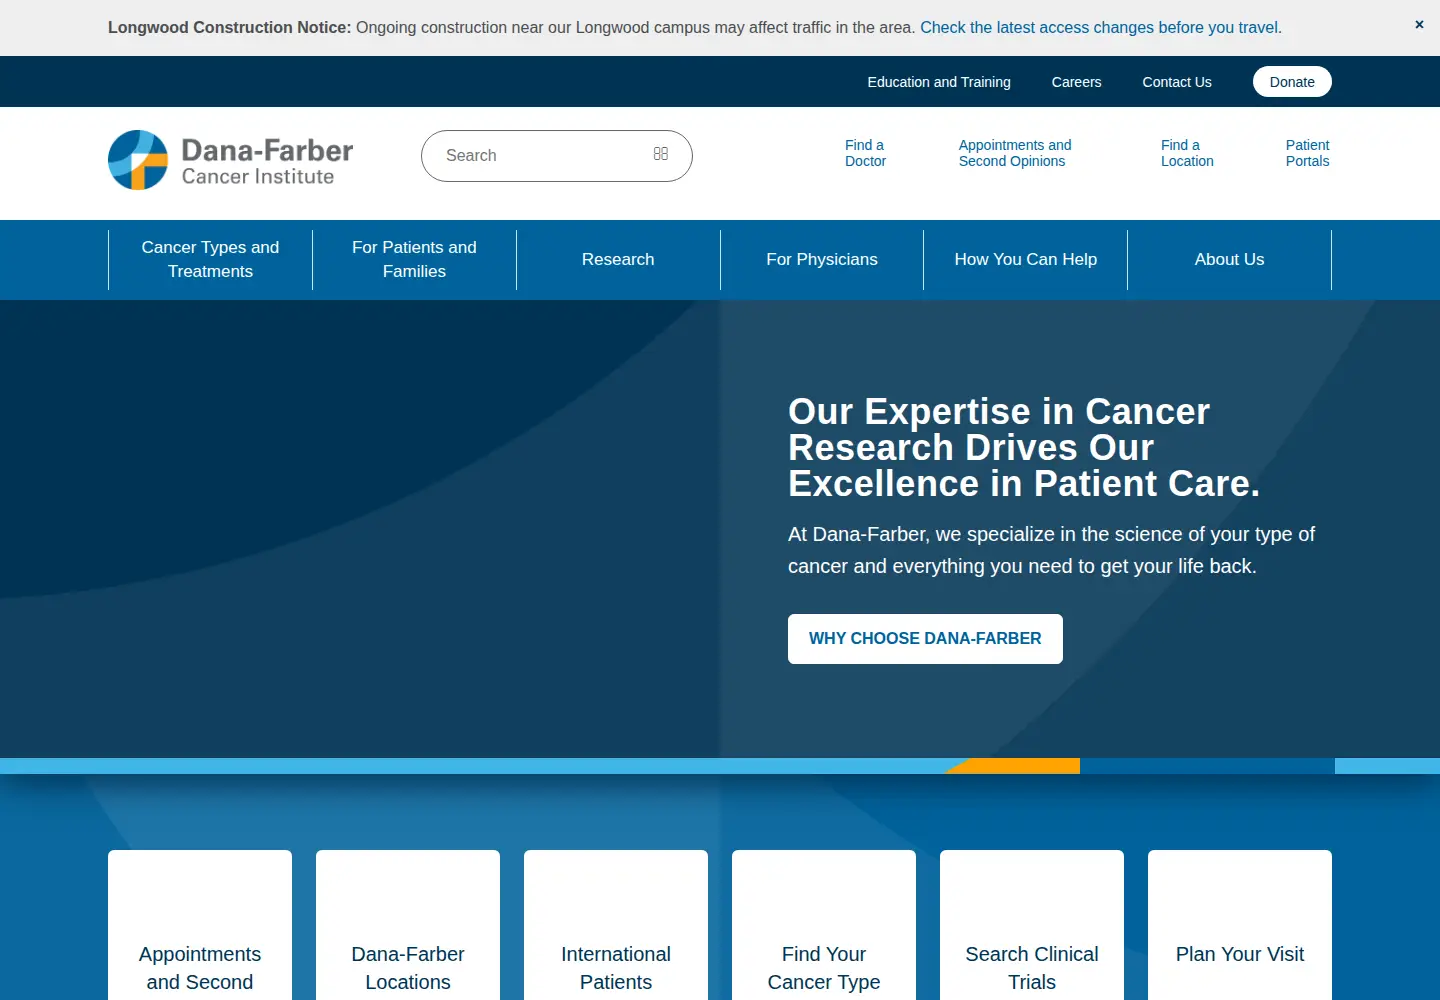Click the Find a Location link

pyautogui.click(x=1187, y=153)
